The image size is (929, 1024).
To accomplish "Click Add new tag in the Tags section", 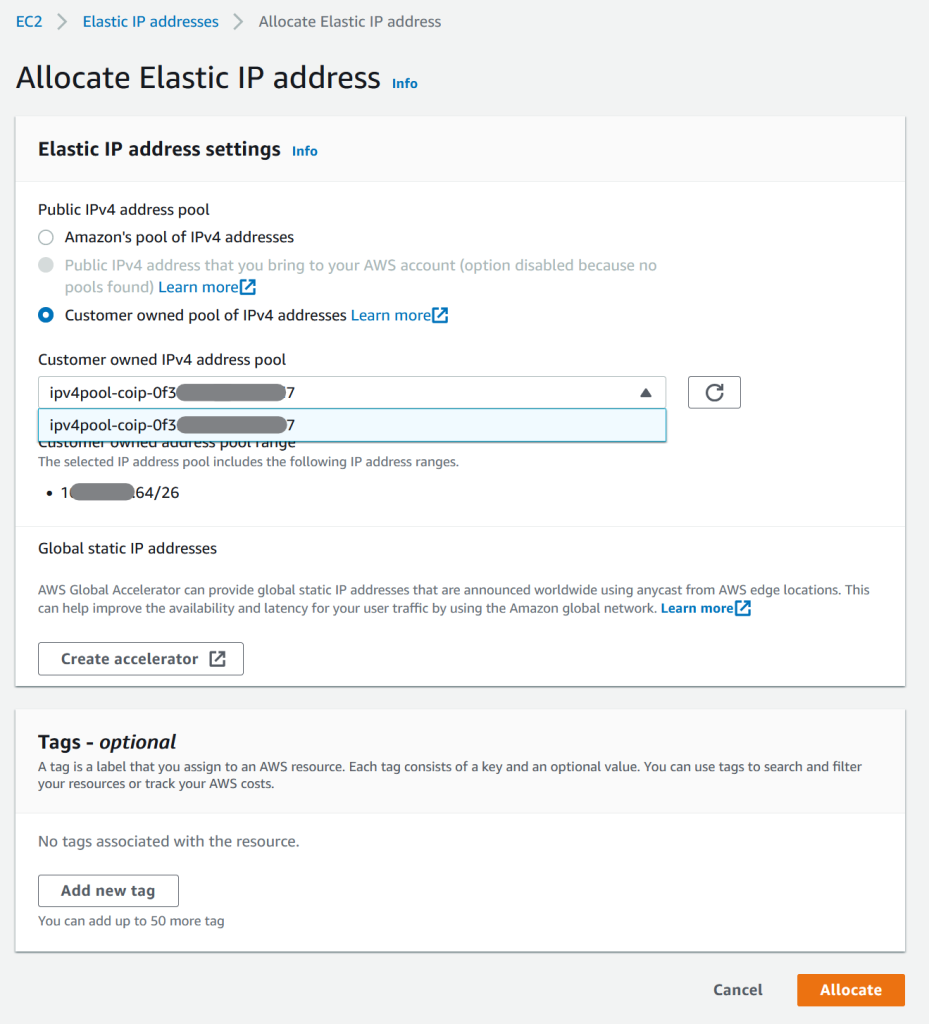I will tap(108, 890).
